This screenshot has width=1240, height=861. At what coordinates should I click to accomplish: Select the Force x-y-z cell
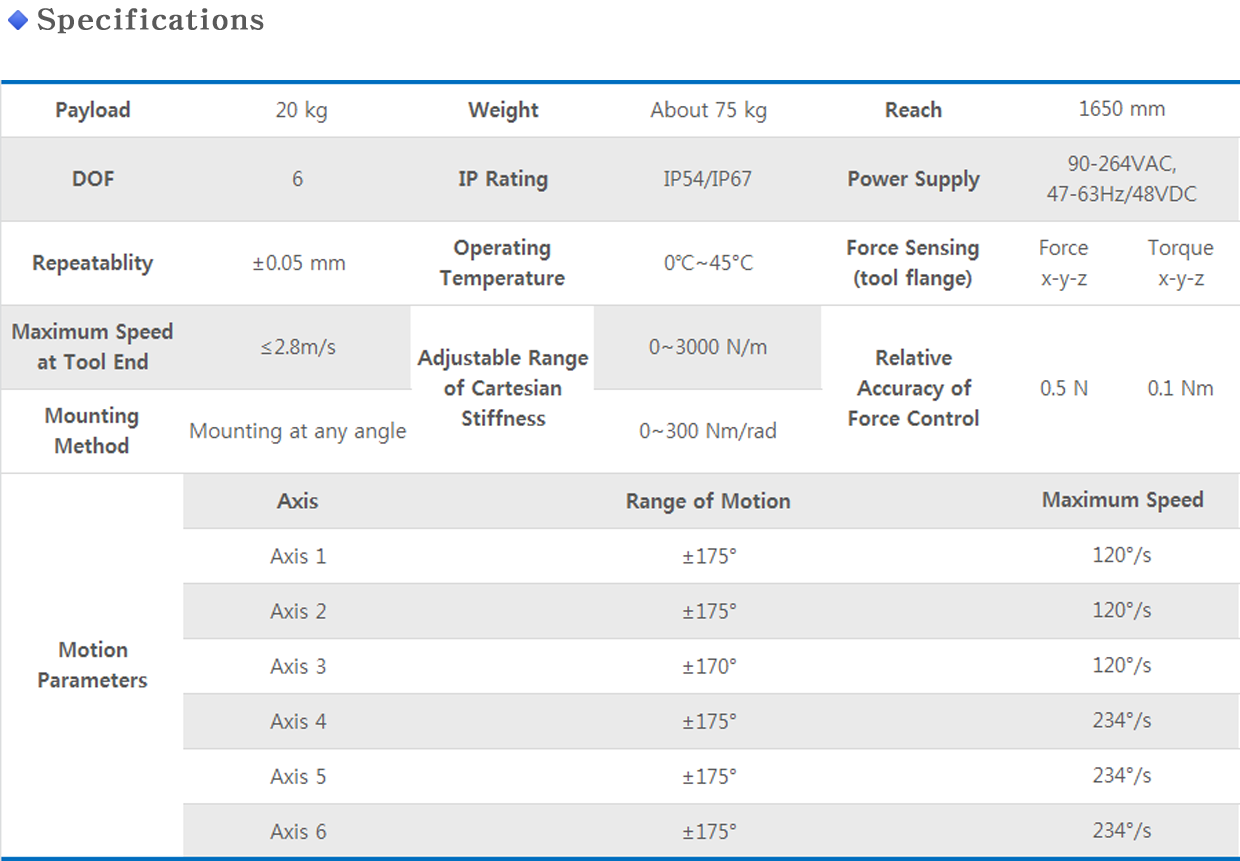pos(1063,263)
